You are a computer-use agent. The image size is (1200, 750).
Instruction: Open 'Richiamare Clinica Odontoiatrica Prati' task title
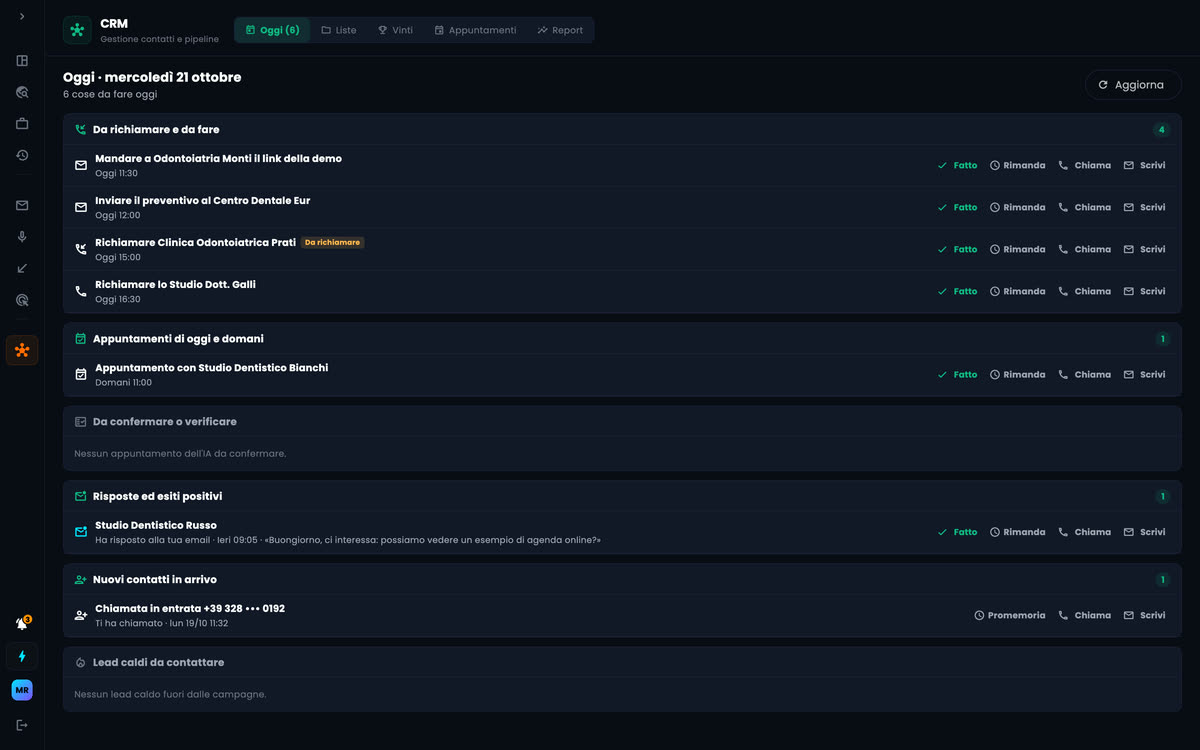195,243
